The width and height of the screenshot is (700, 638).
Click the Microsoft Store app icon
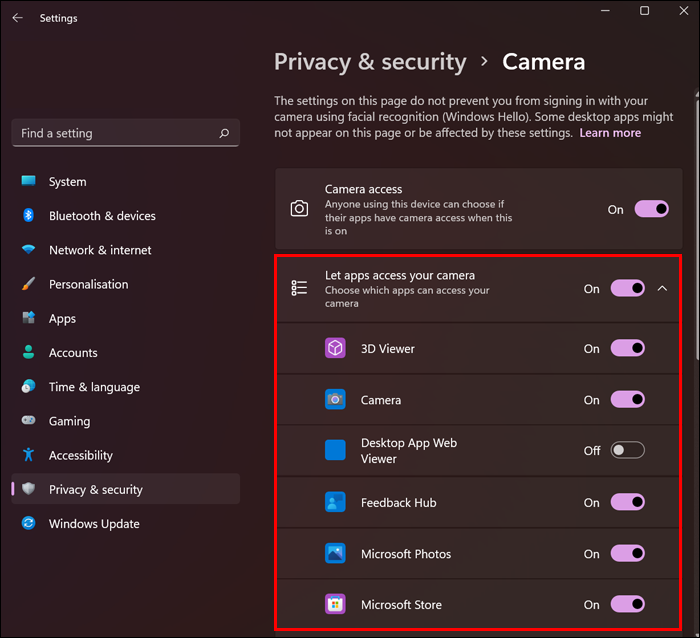[335, 604]
